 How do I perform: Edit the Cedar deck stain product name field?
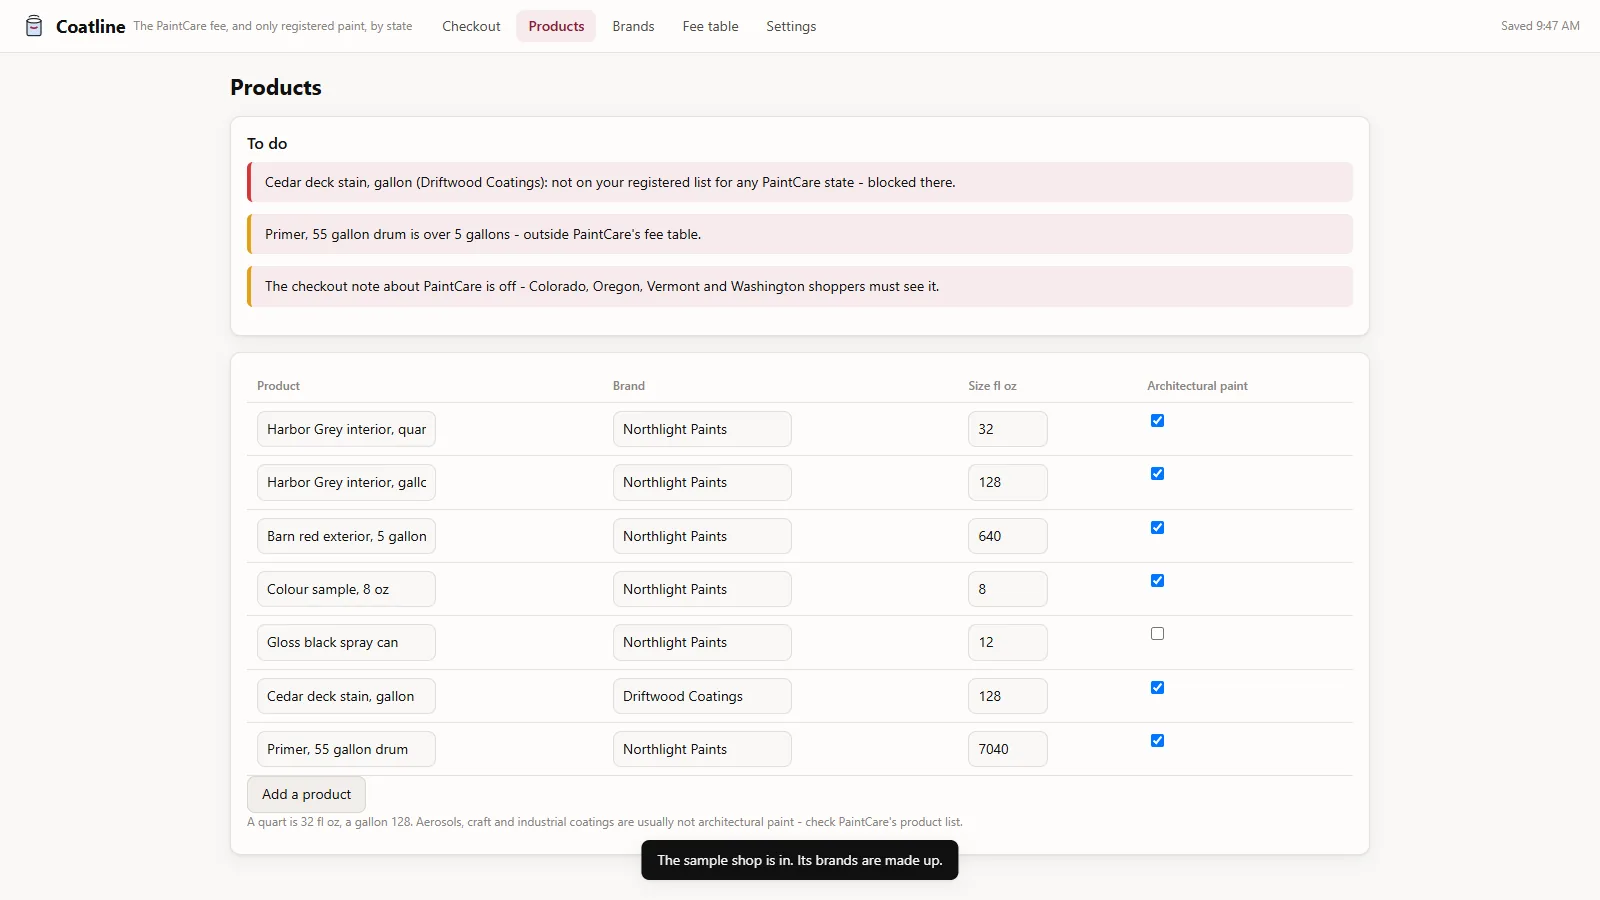click(x=346, y=696)
